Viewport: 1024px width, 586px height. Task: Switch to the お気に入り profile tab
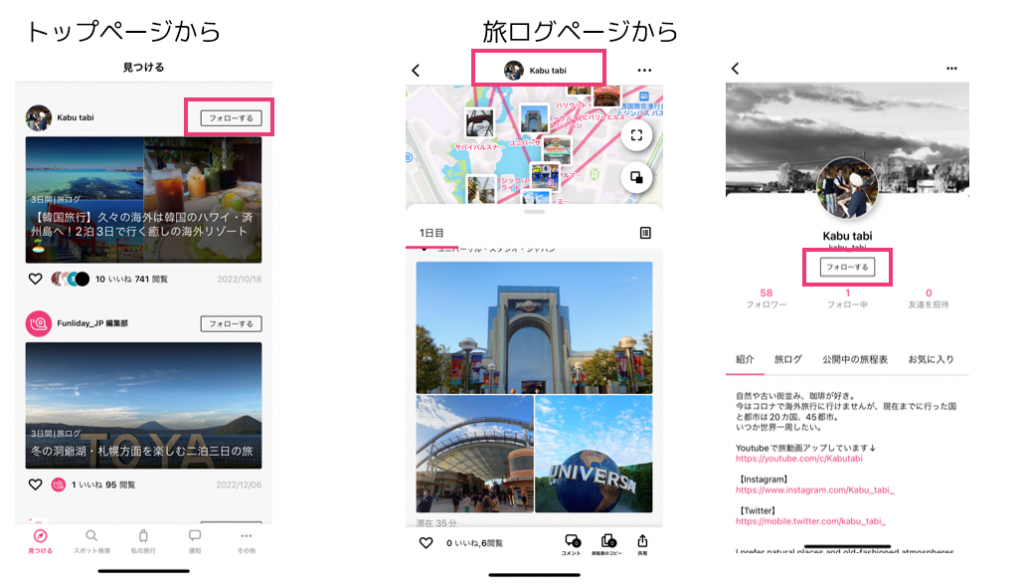click(930, 359)
